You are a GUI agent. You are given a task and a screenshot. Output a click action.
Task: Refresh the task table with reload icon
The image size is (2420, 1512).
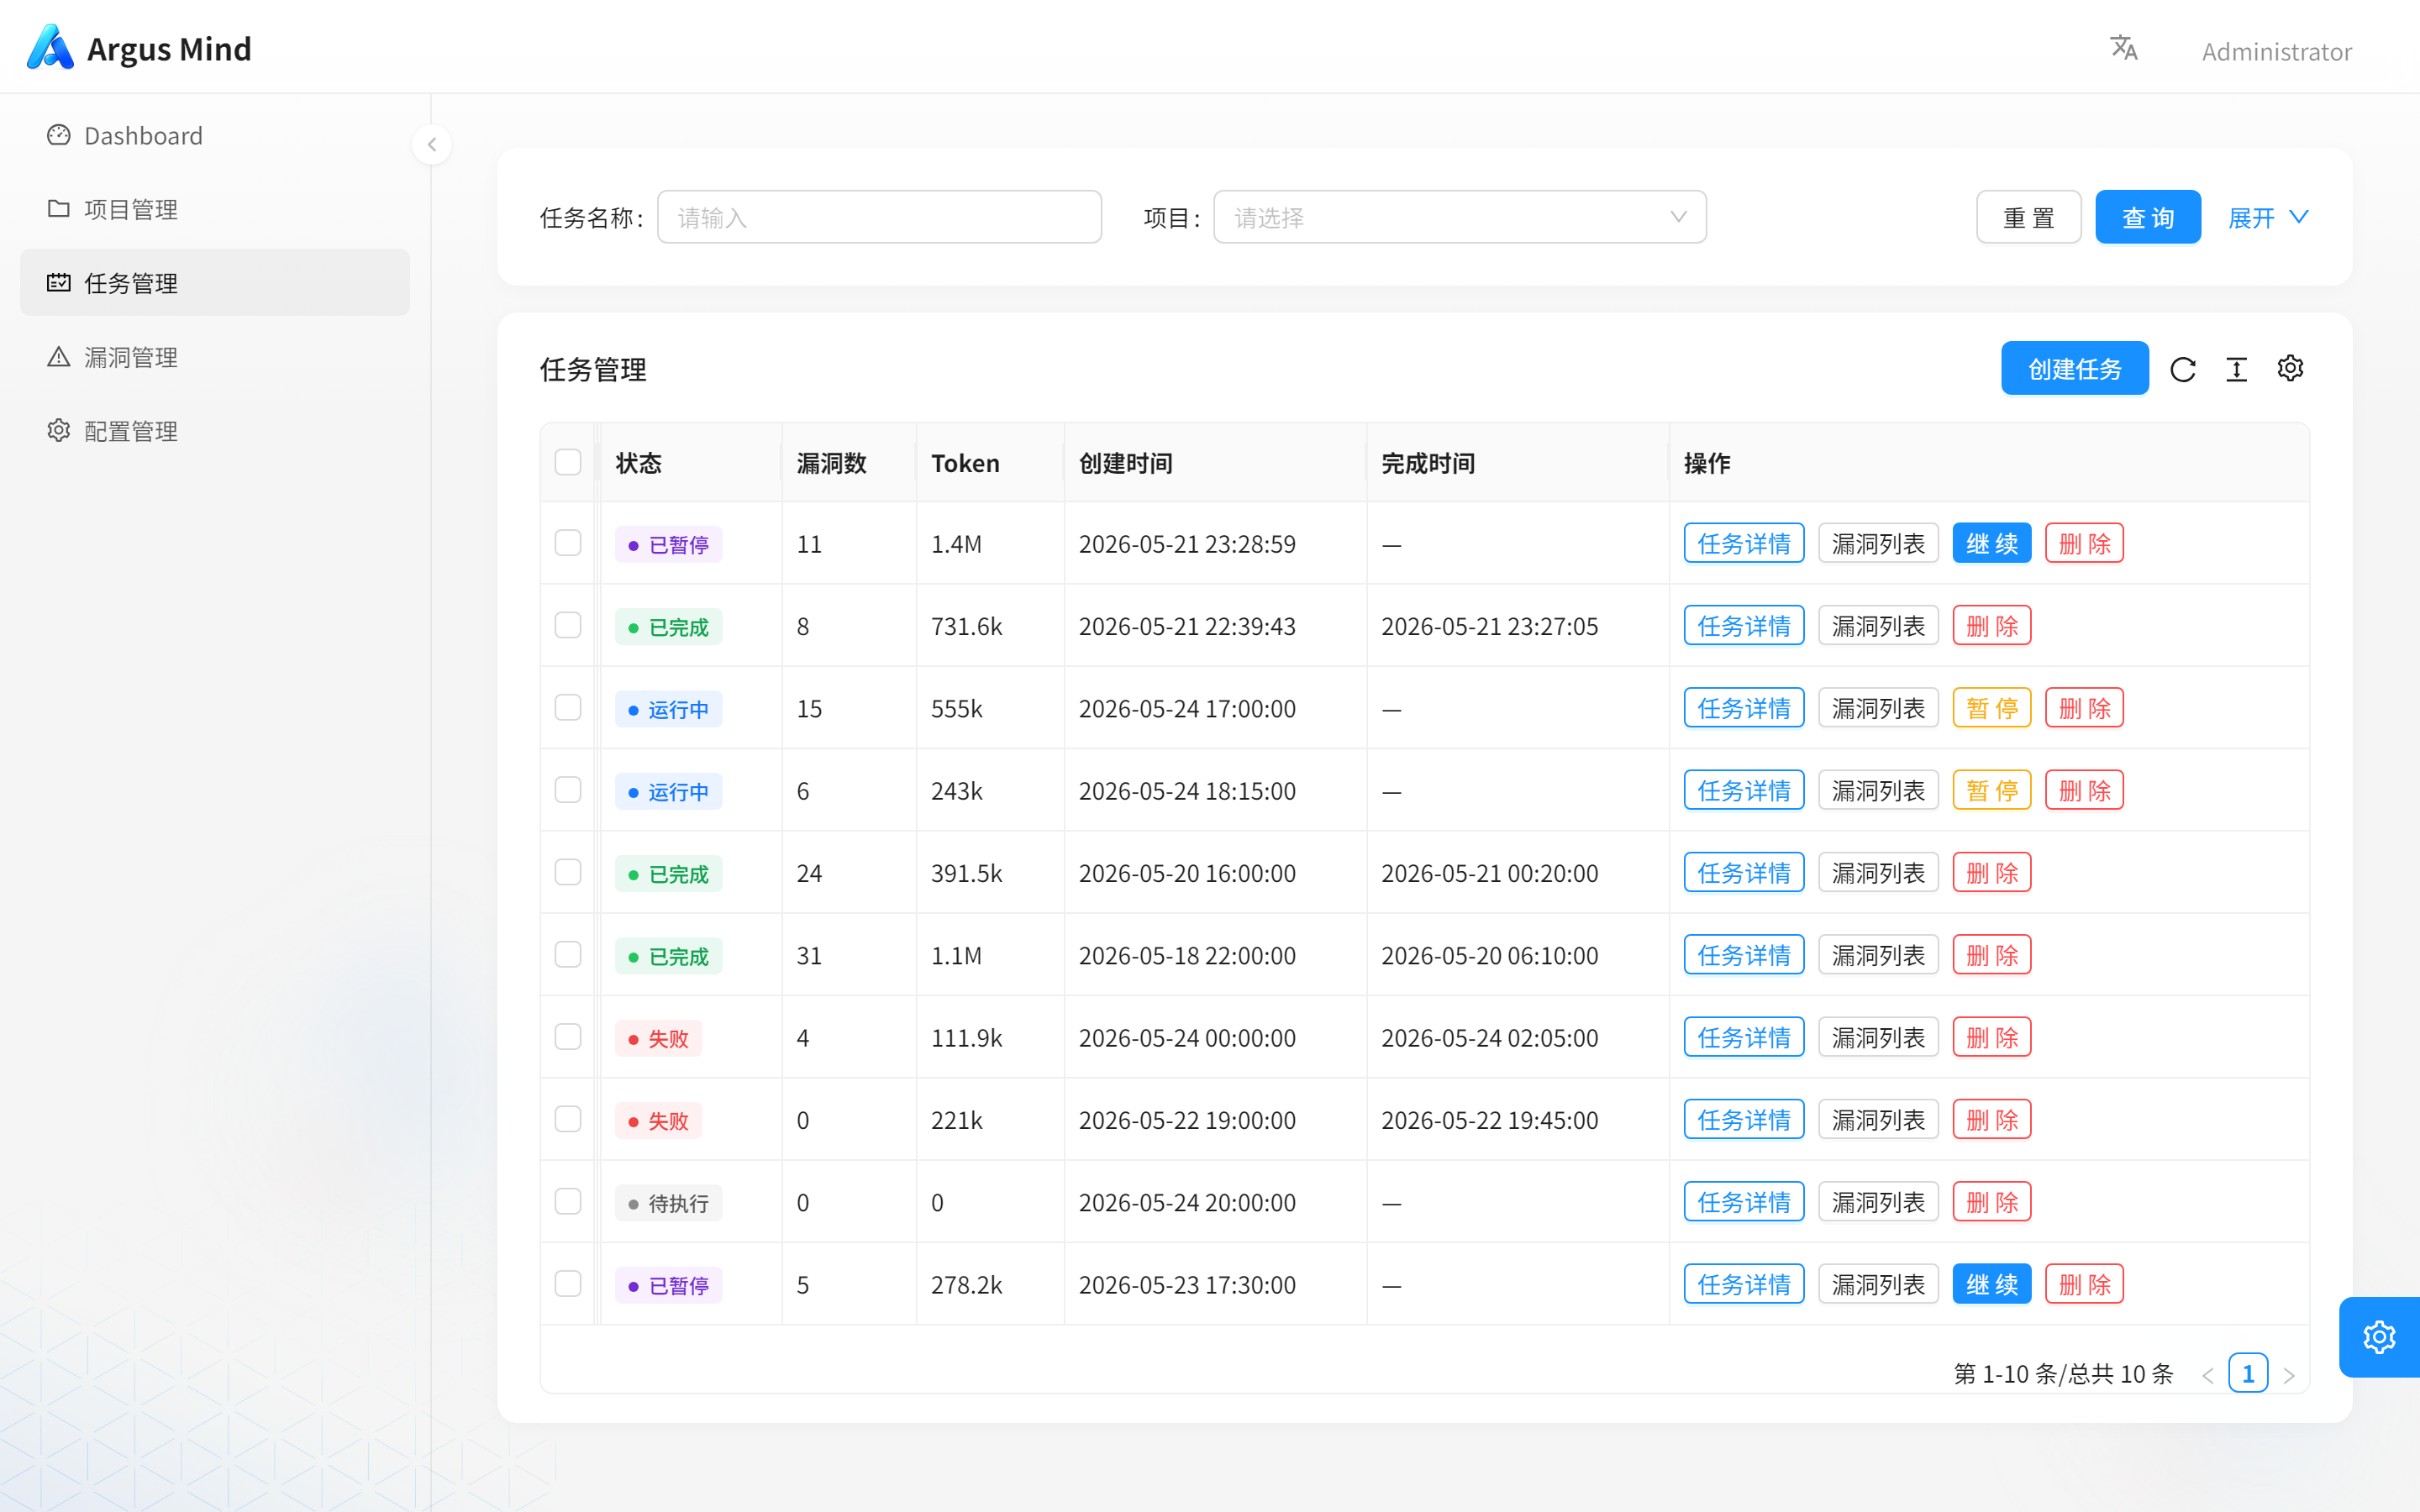pyautogui.click(x=2182, y=369)
